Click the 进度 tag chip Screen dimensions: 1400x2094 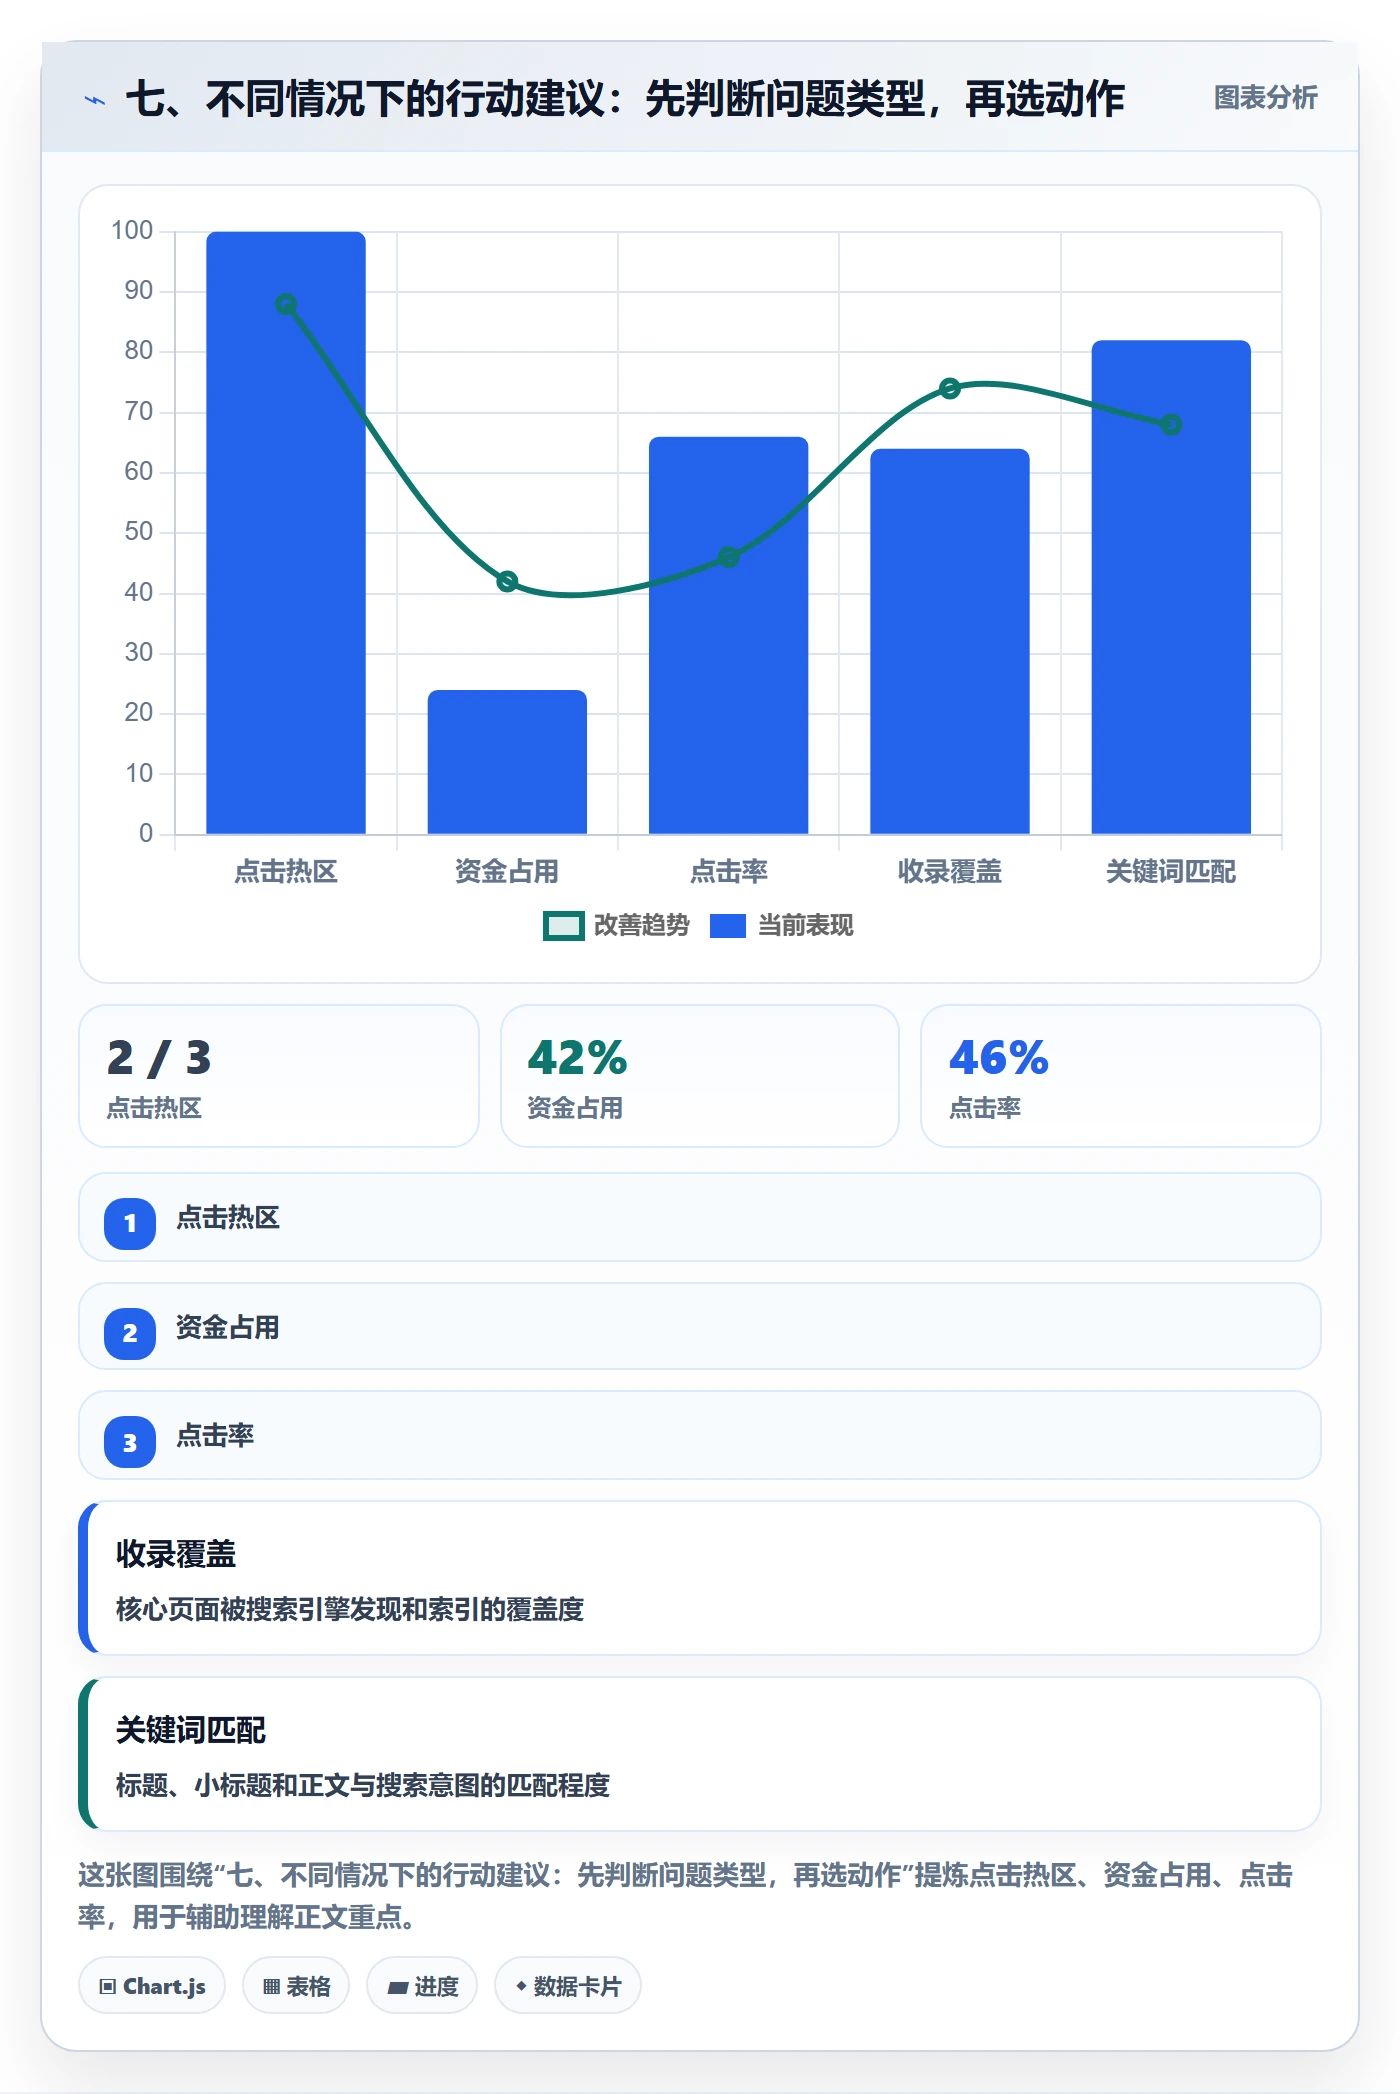tap(422, 1986)
